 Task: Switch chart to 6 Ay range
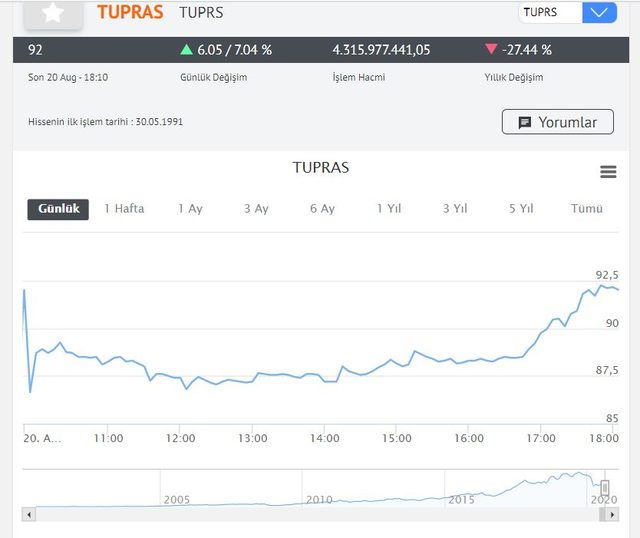[x=322, y=209]
